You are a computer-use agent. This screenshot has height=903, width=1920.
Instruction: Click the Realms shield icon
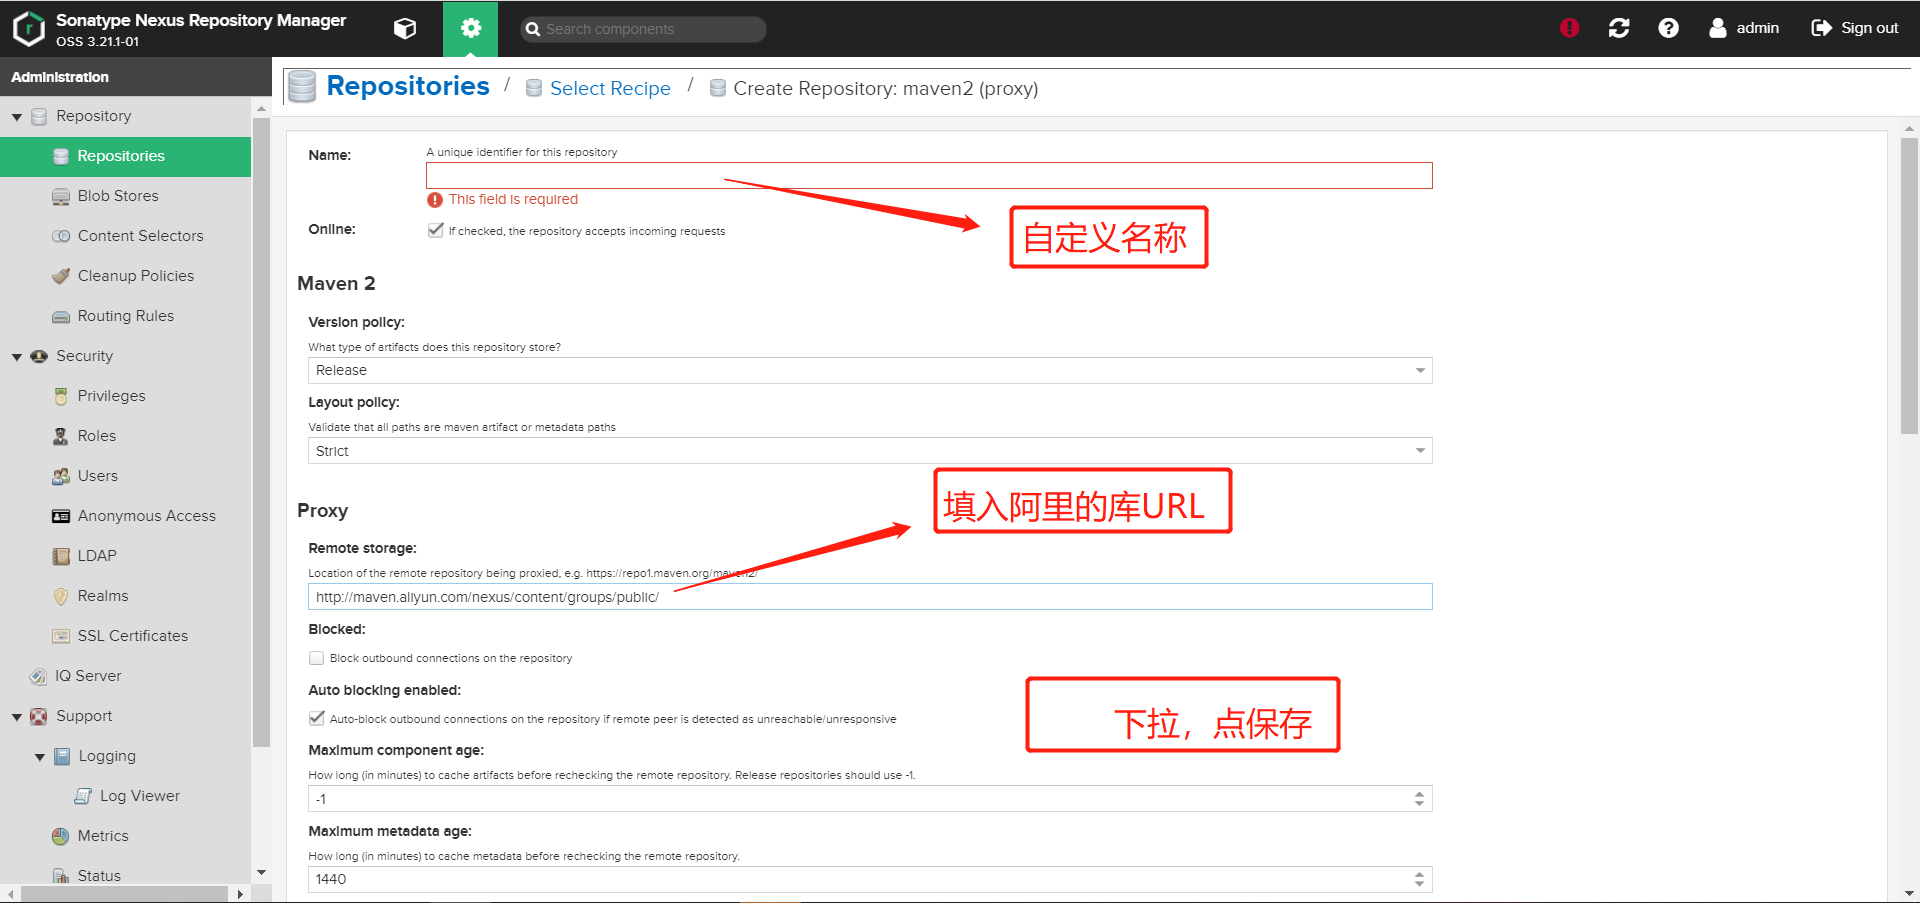(61, 596)
